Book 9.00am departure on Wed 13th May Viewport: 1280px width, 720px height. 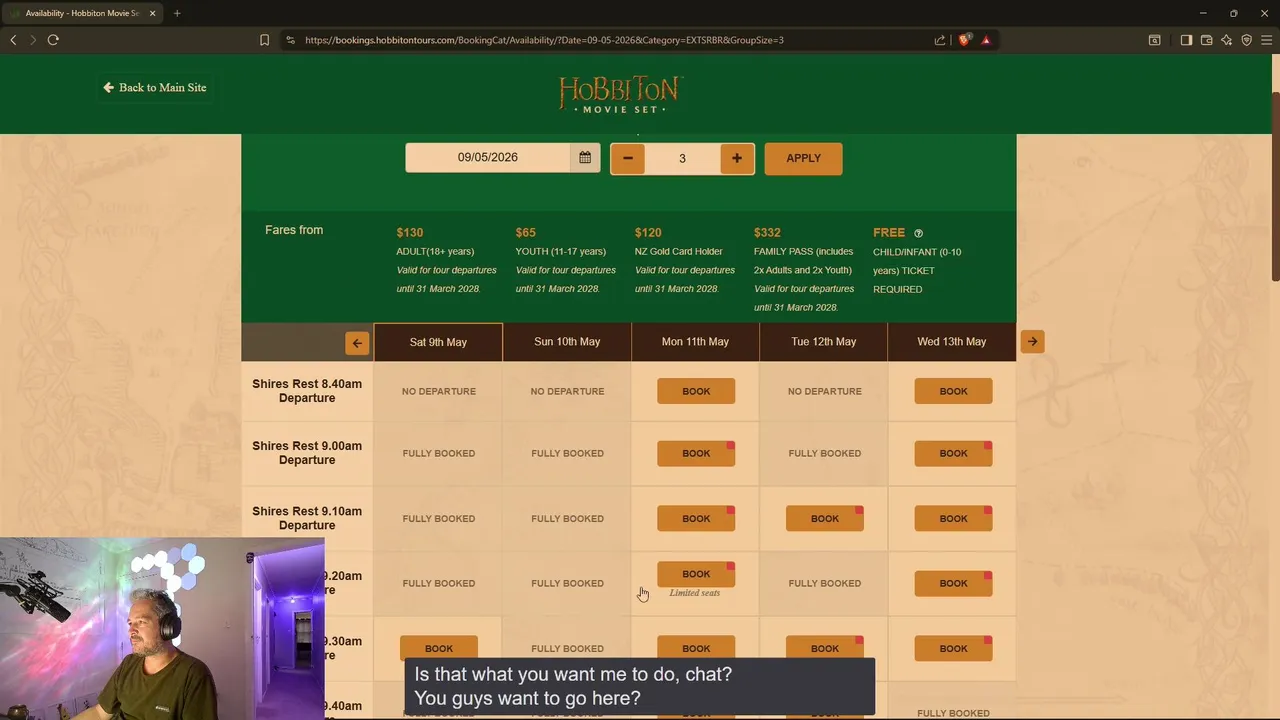tap(953, 453)
